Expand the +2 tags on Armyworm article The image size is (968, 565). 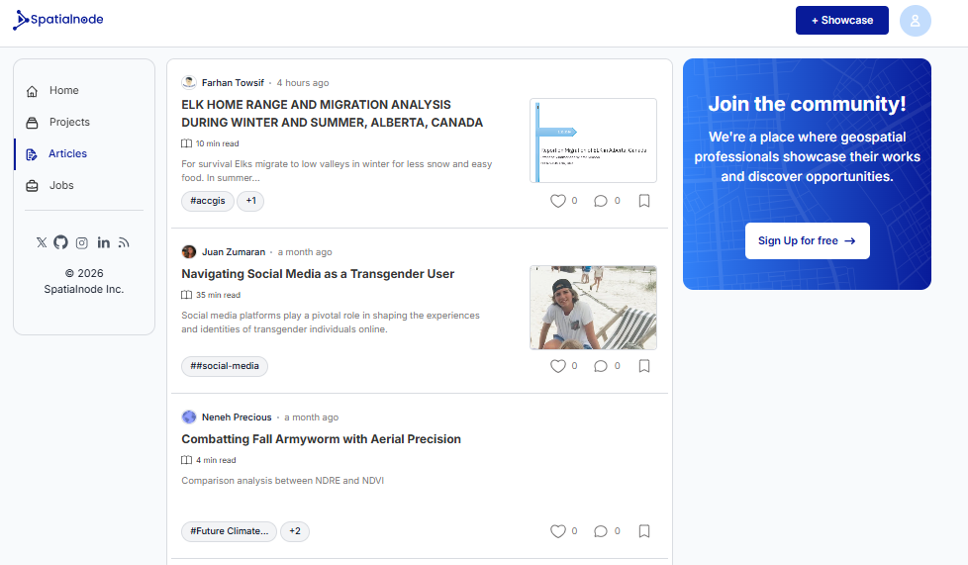tap(295, 531)
